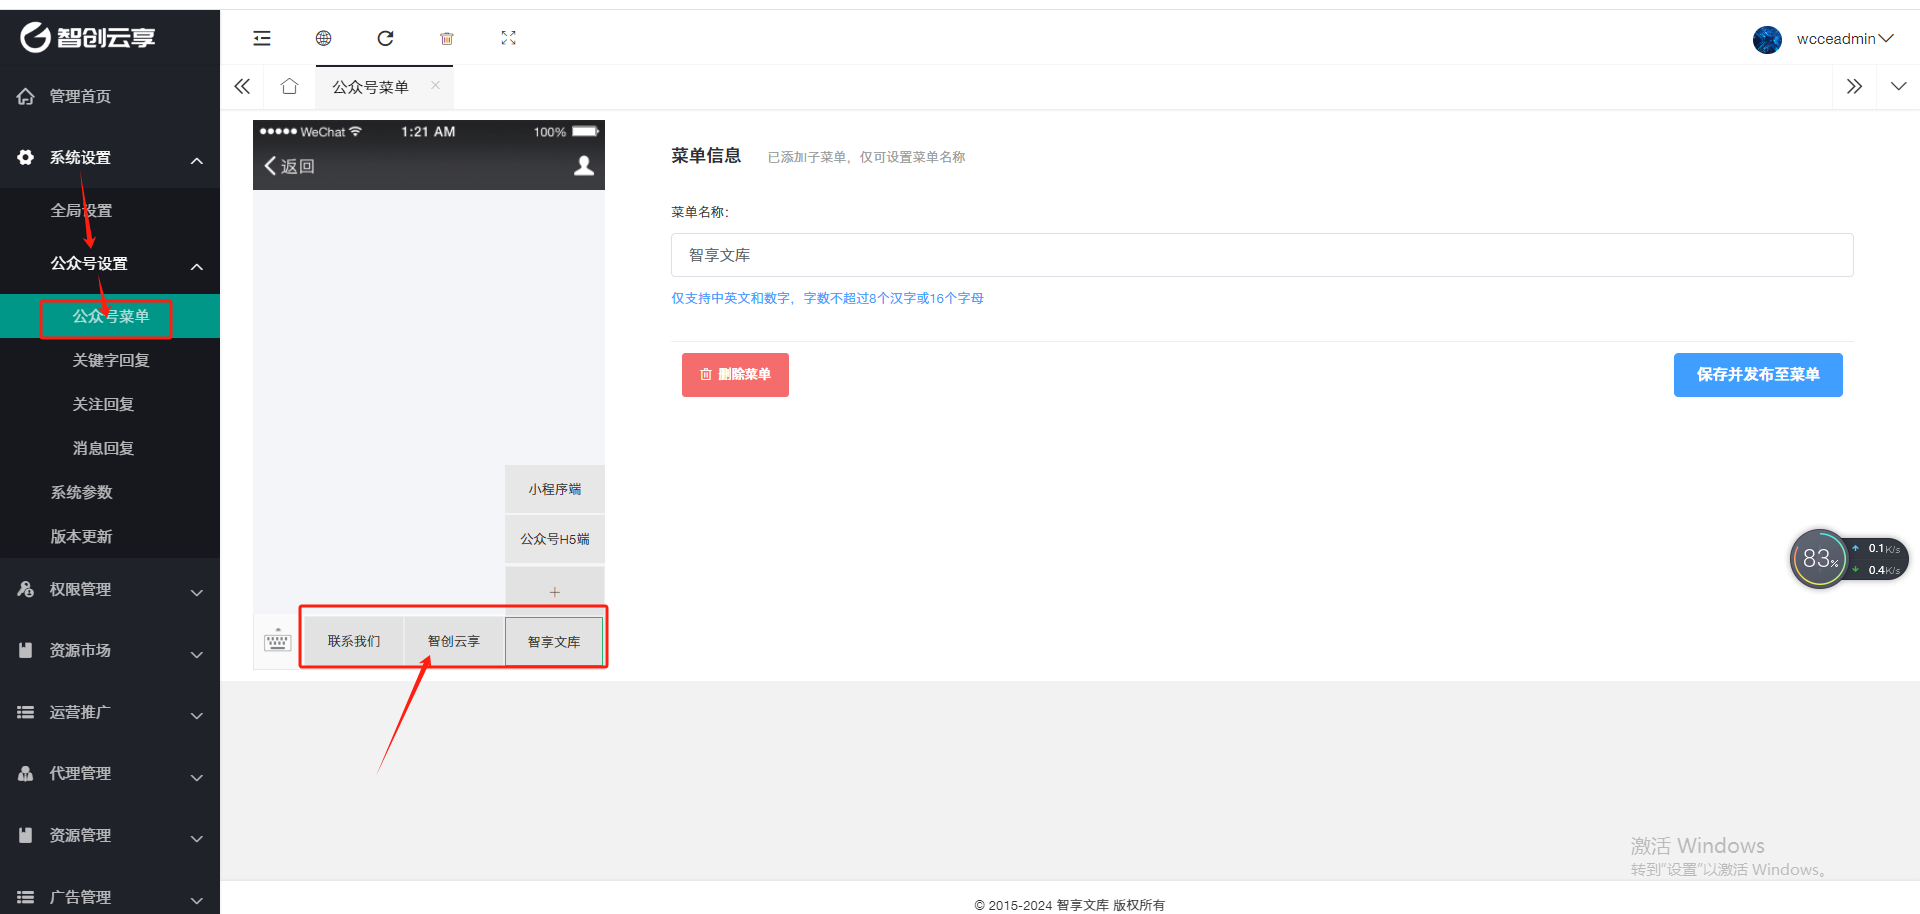Open 关键字回复 in sidebar
1920x914 pixels.
click(110, 360)
